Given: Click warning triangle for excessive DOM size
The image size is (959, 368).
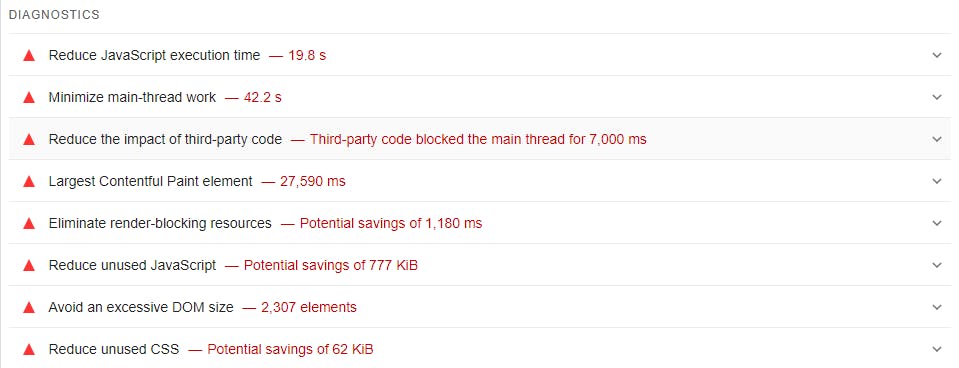Looking at the screenshot, I should [29, 307].
